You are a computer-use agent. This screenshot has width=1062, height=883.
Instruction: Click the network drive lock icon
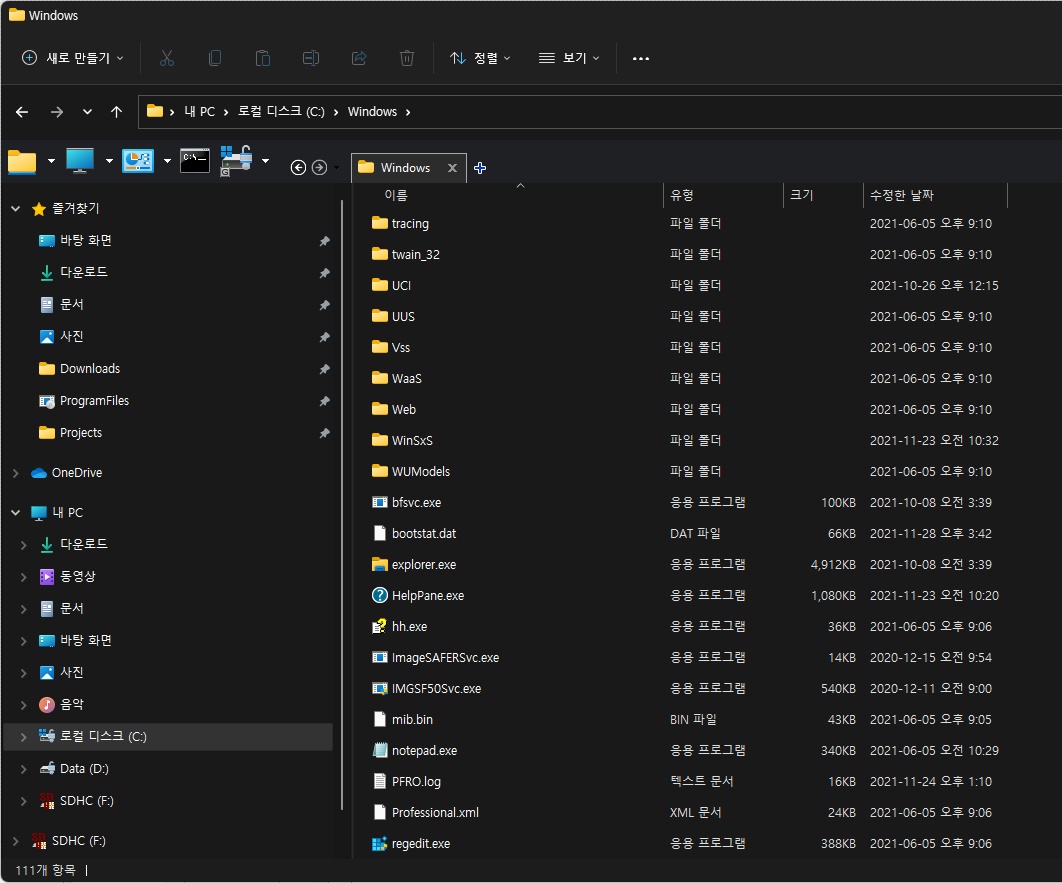(236, 160)
